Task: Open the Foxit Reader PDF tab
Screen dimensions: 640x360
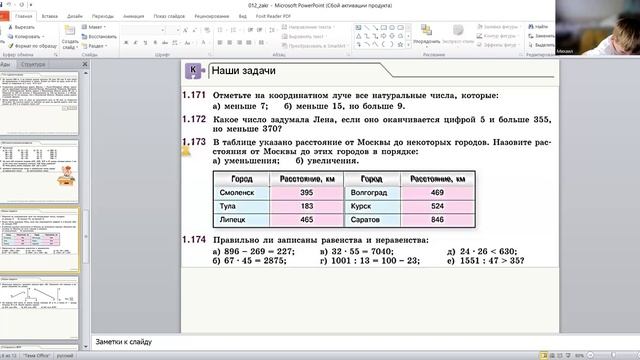Action: (x=273, y=16)
